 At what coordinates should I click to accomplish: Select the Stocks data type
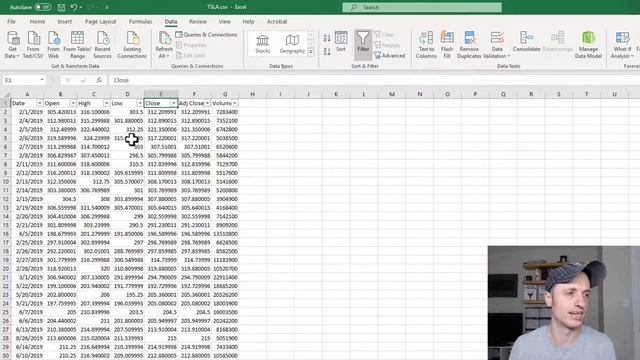[x=262, y=44]
